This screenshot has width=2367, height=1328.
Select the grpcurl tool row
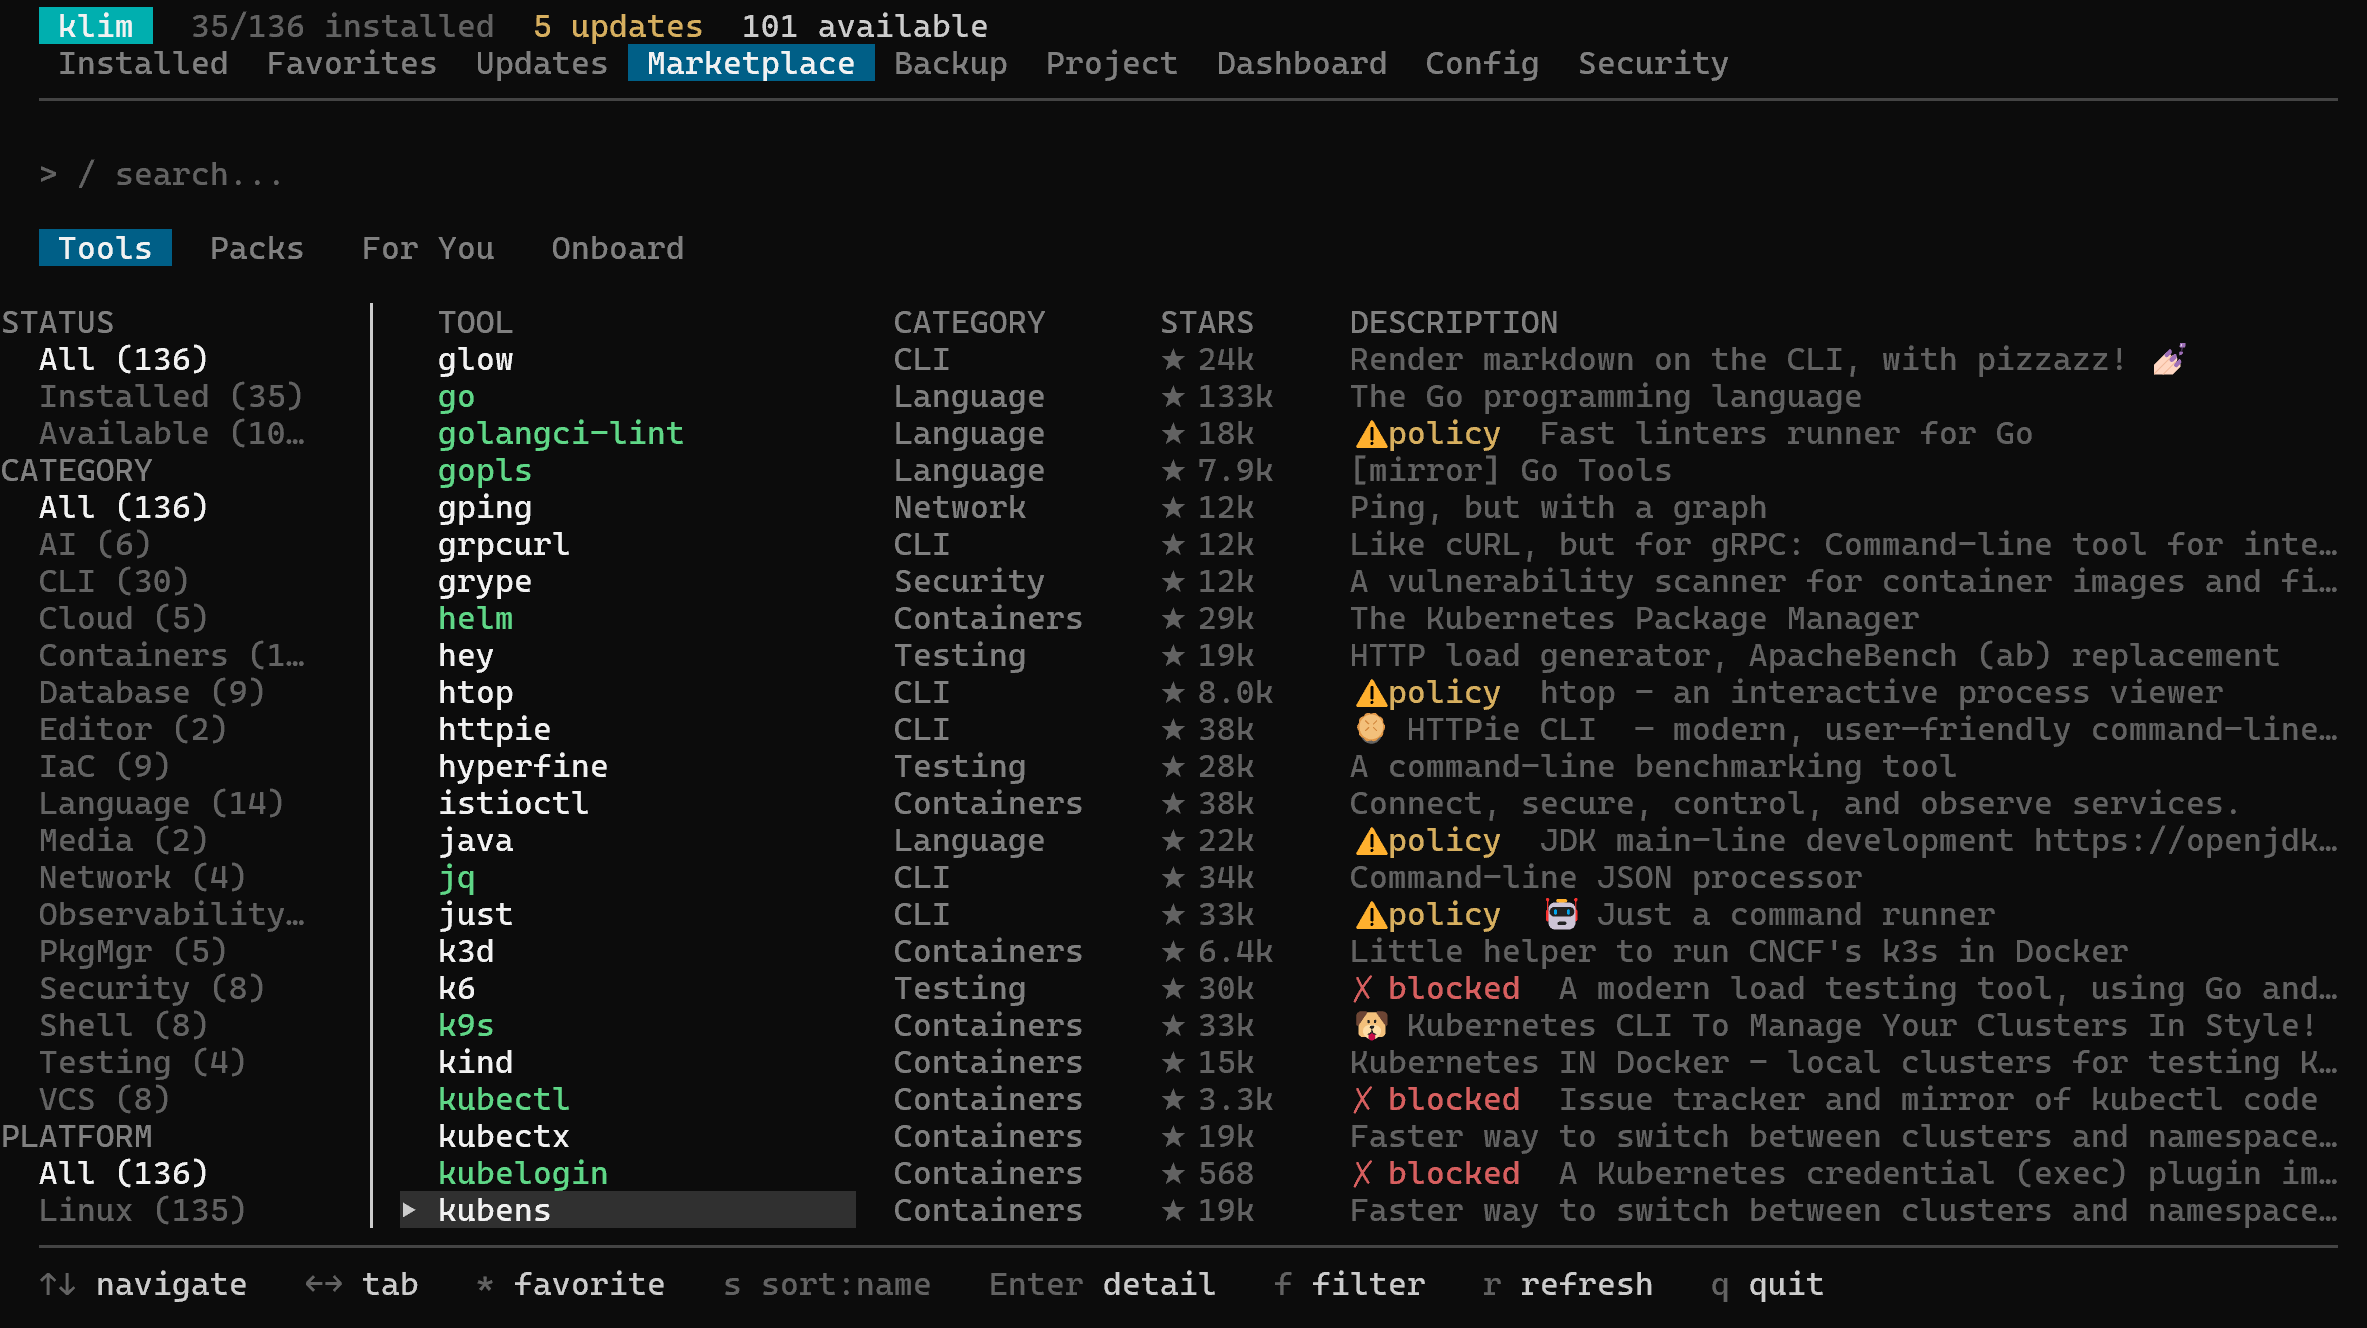(1369, 544)
